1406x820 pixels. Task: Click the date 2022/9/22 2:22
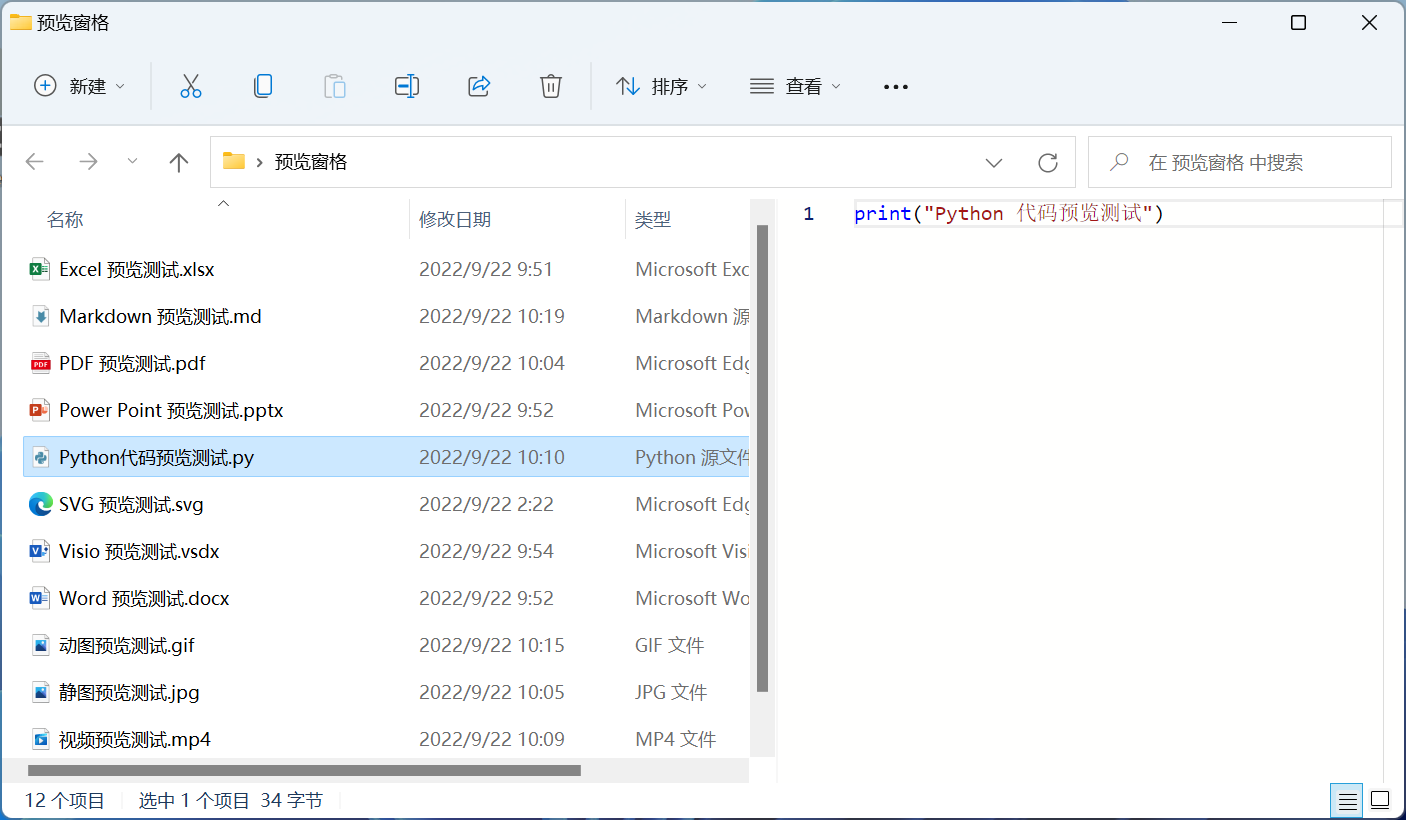pyautogui.click(x=486, y=504)
